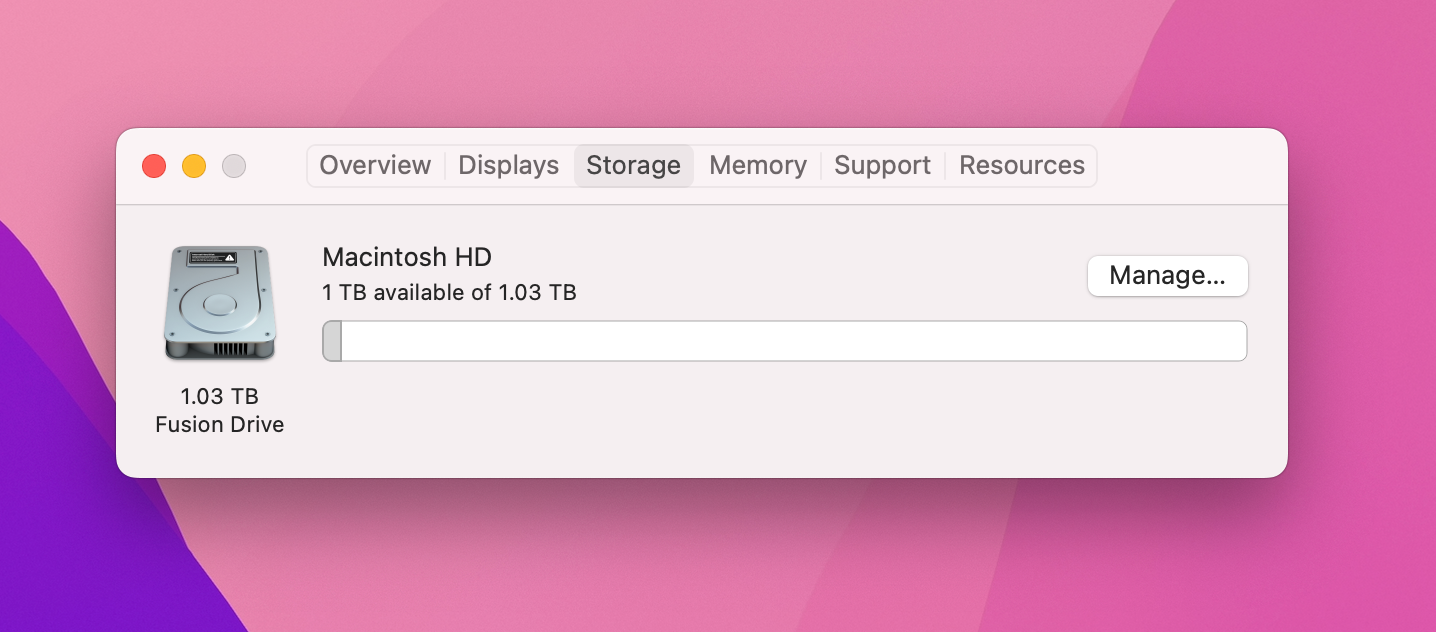Switch to the Overview tab
This screenshot has width=1436, height=632.
tap(375, 166)
